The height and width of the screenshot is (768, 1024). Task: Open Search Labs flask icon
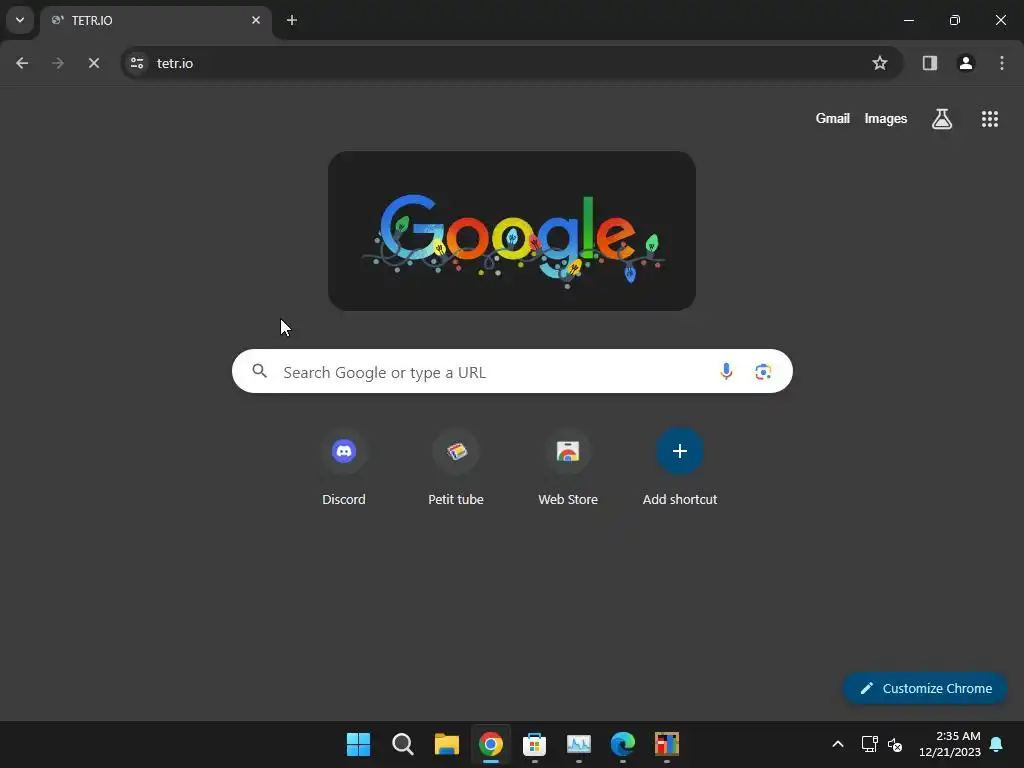(942, 119)
